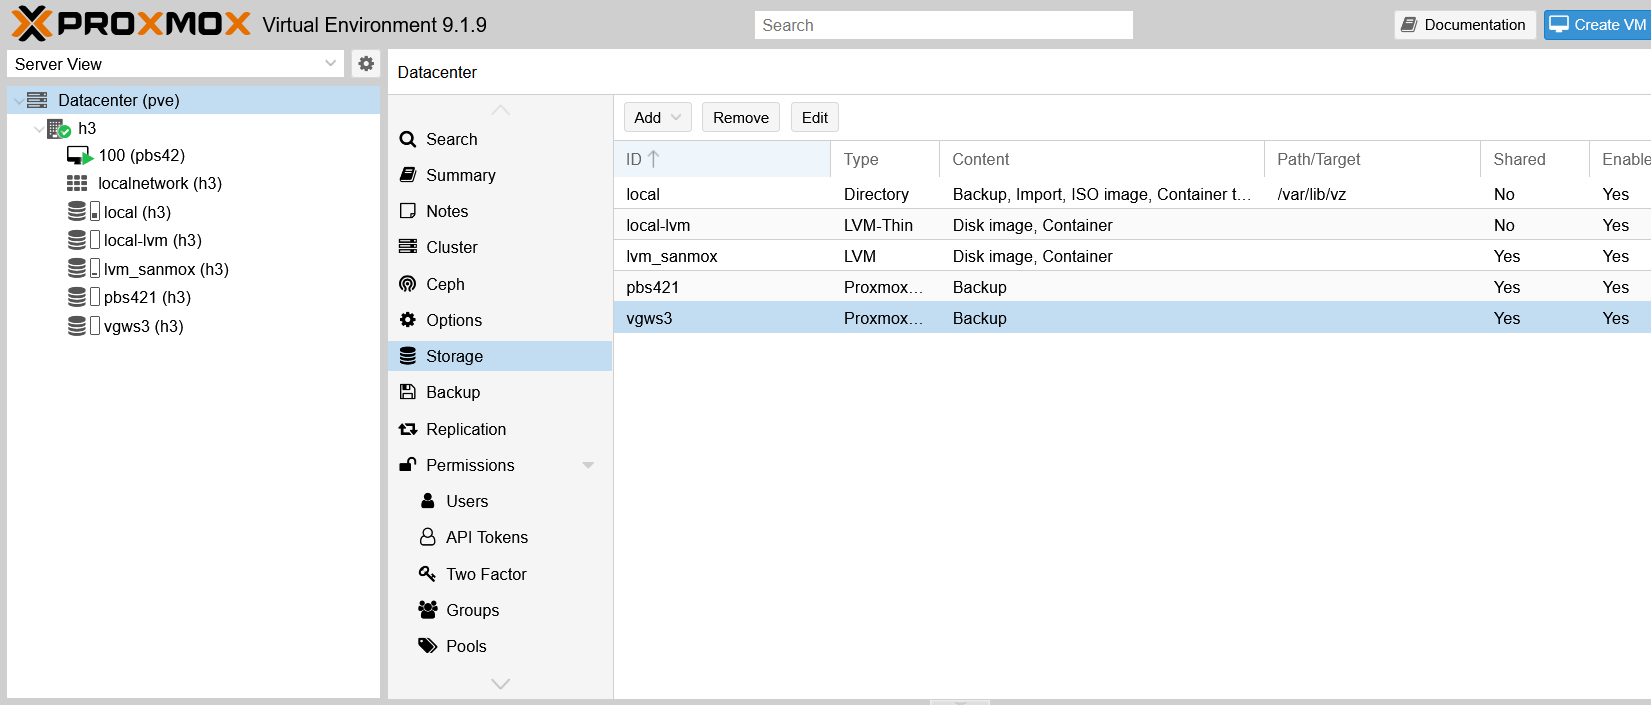Sort by ID column header
1651x705 pixels.
point(722,159)
